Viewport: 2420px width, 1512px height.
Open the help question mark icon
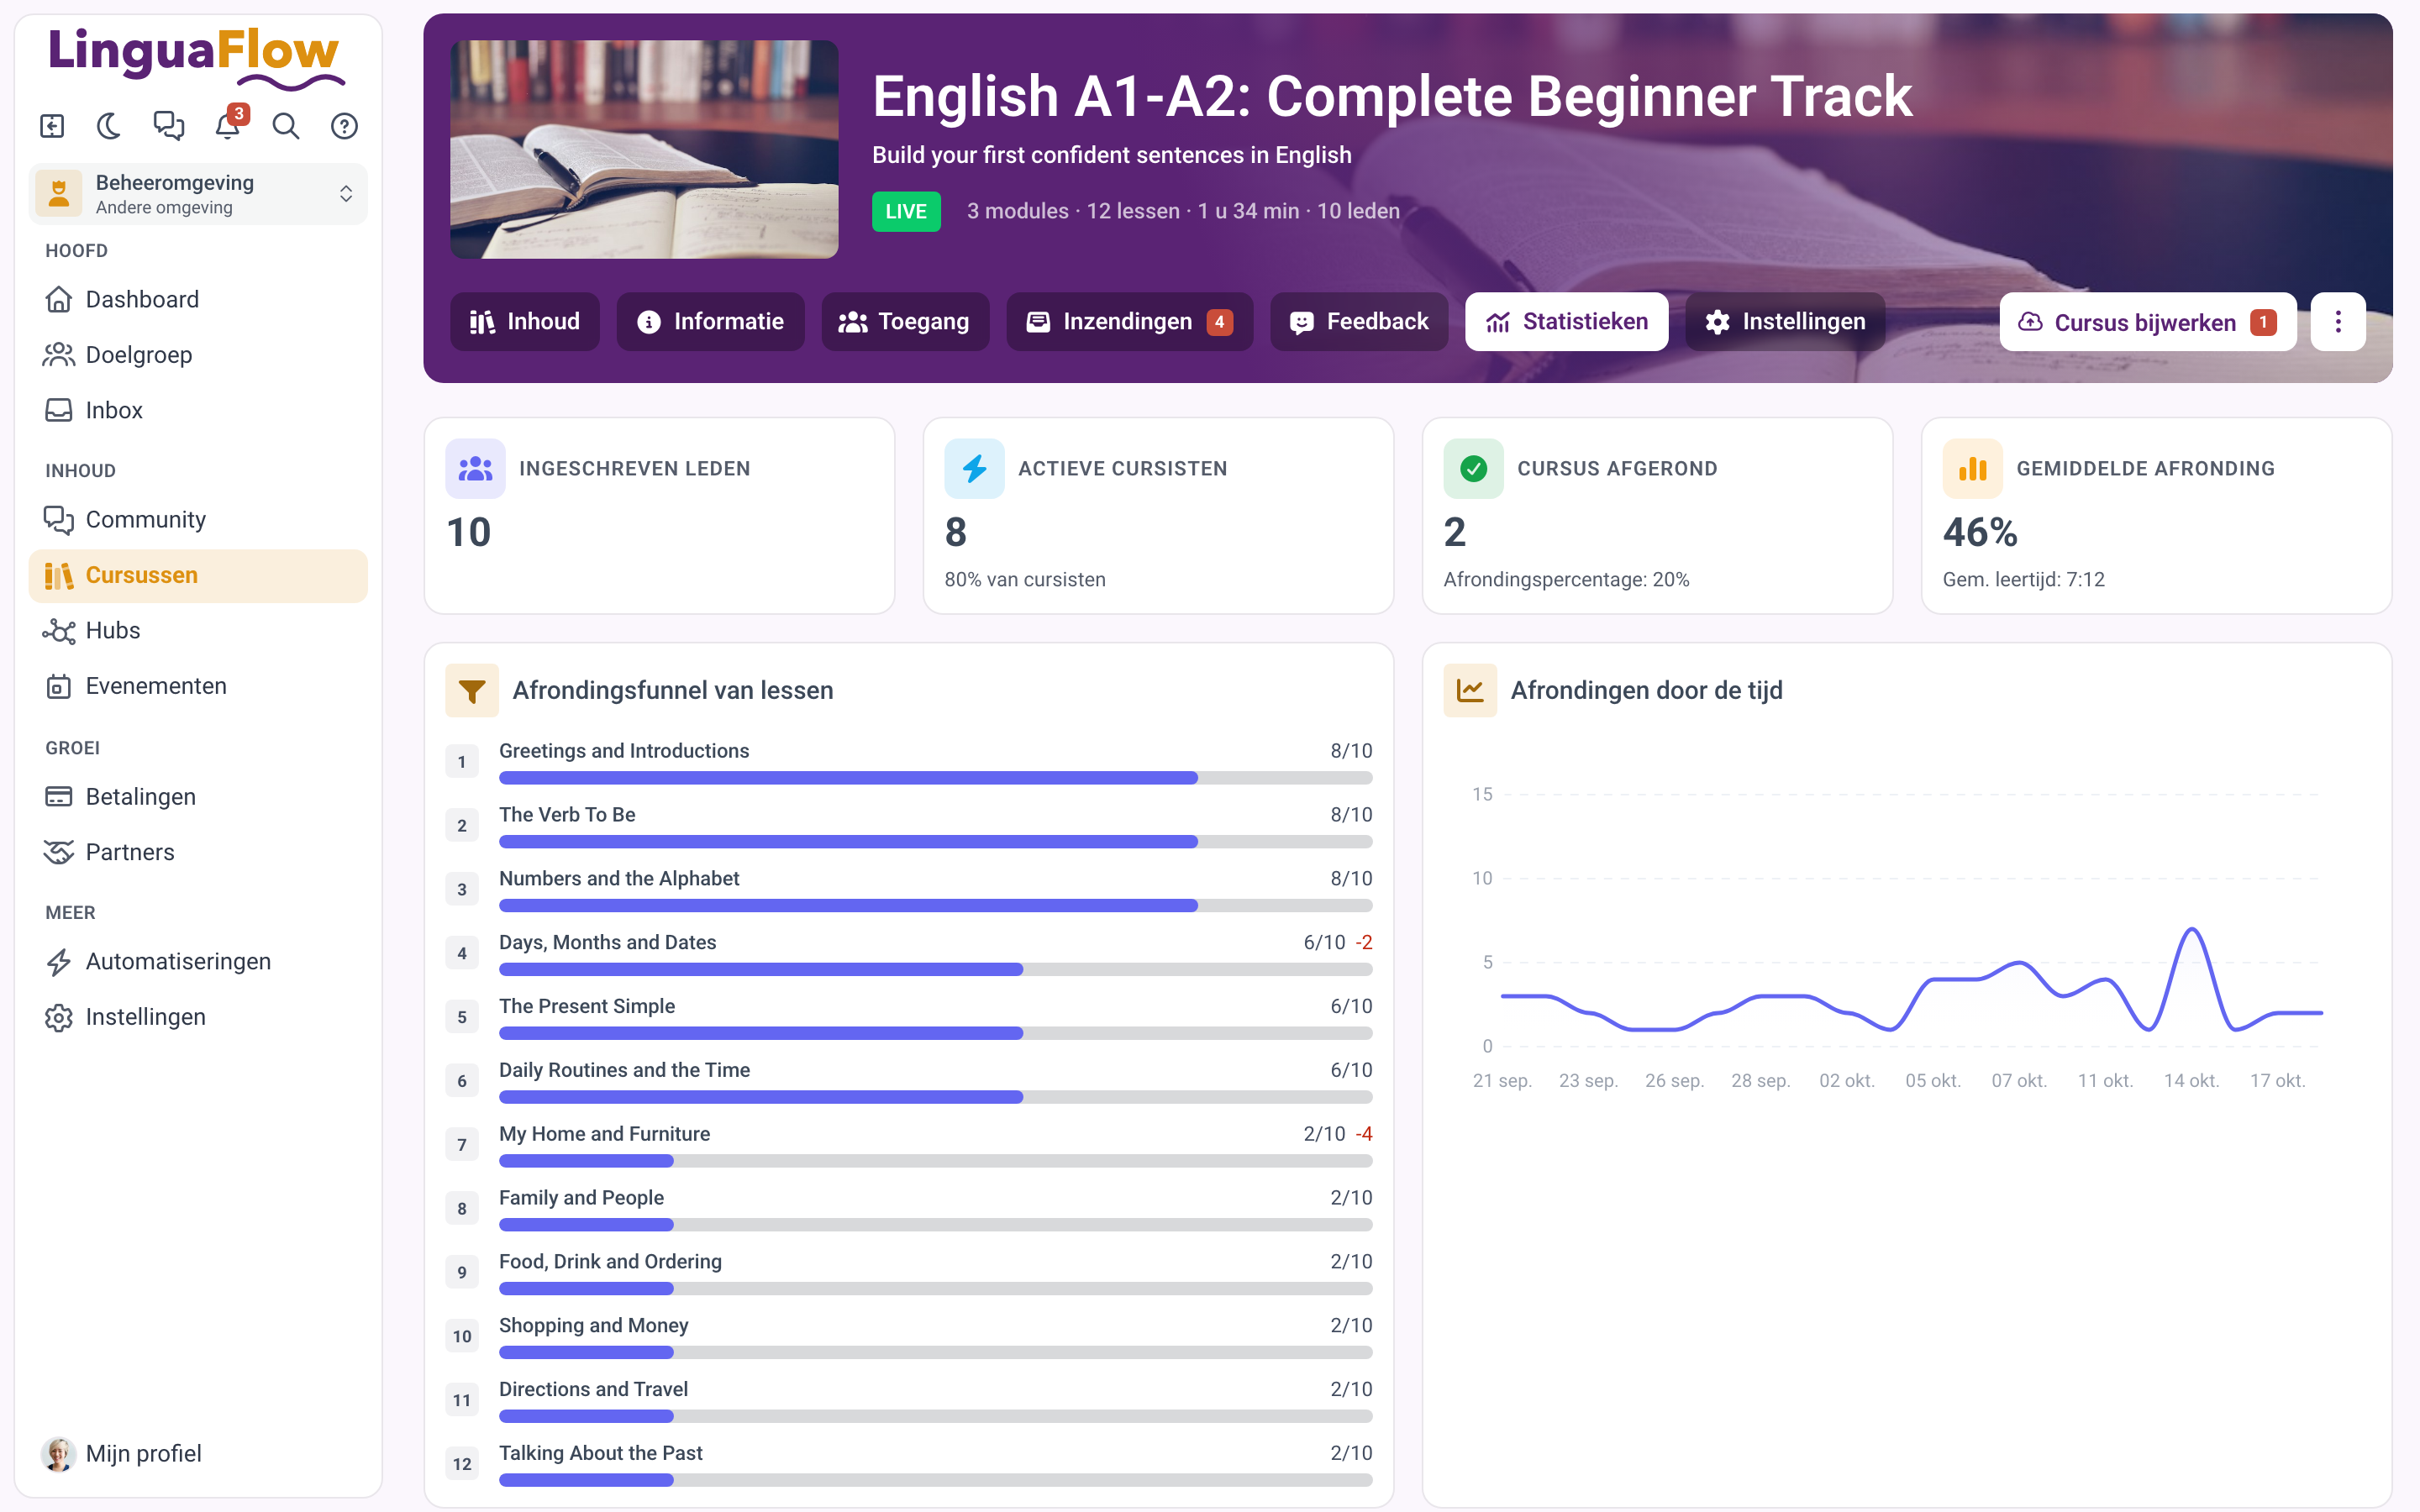click(x=344, y=126)
